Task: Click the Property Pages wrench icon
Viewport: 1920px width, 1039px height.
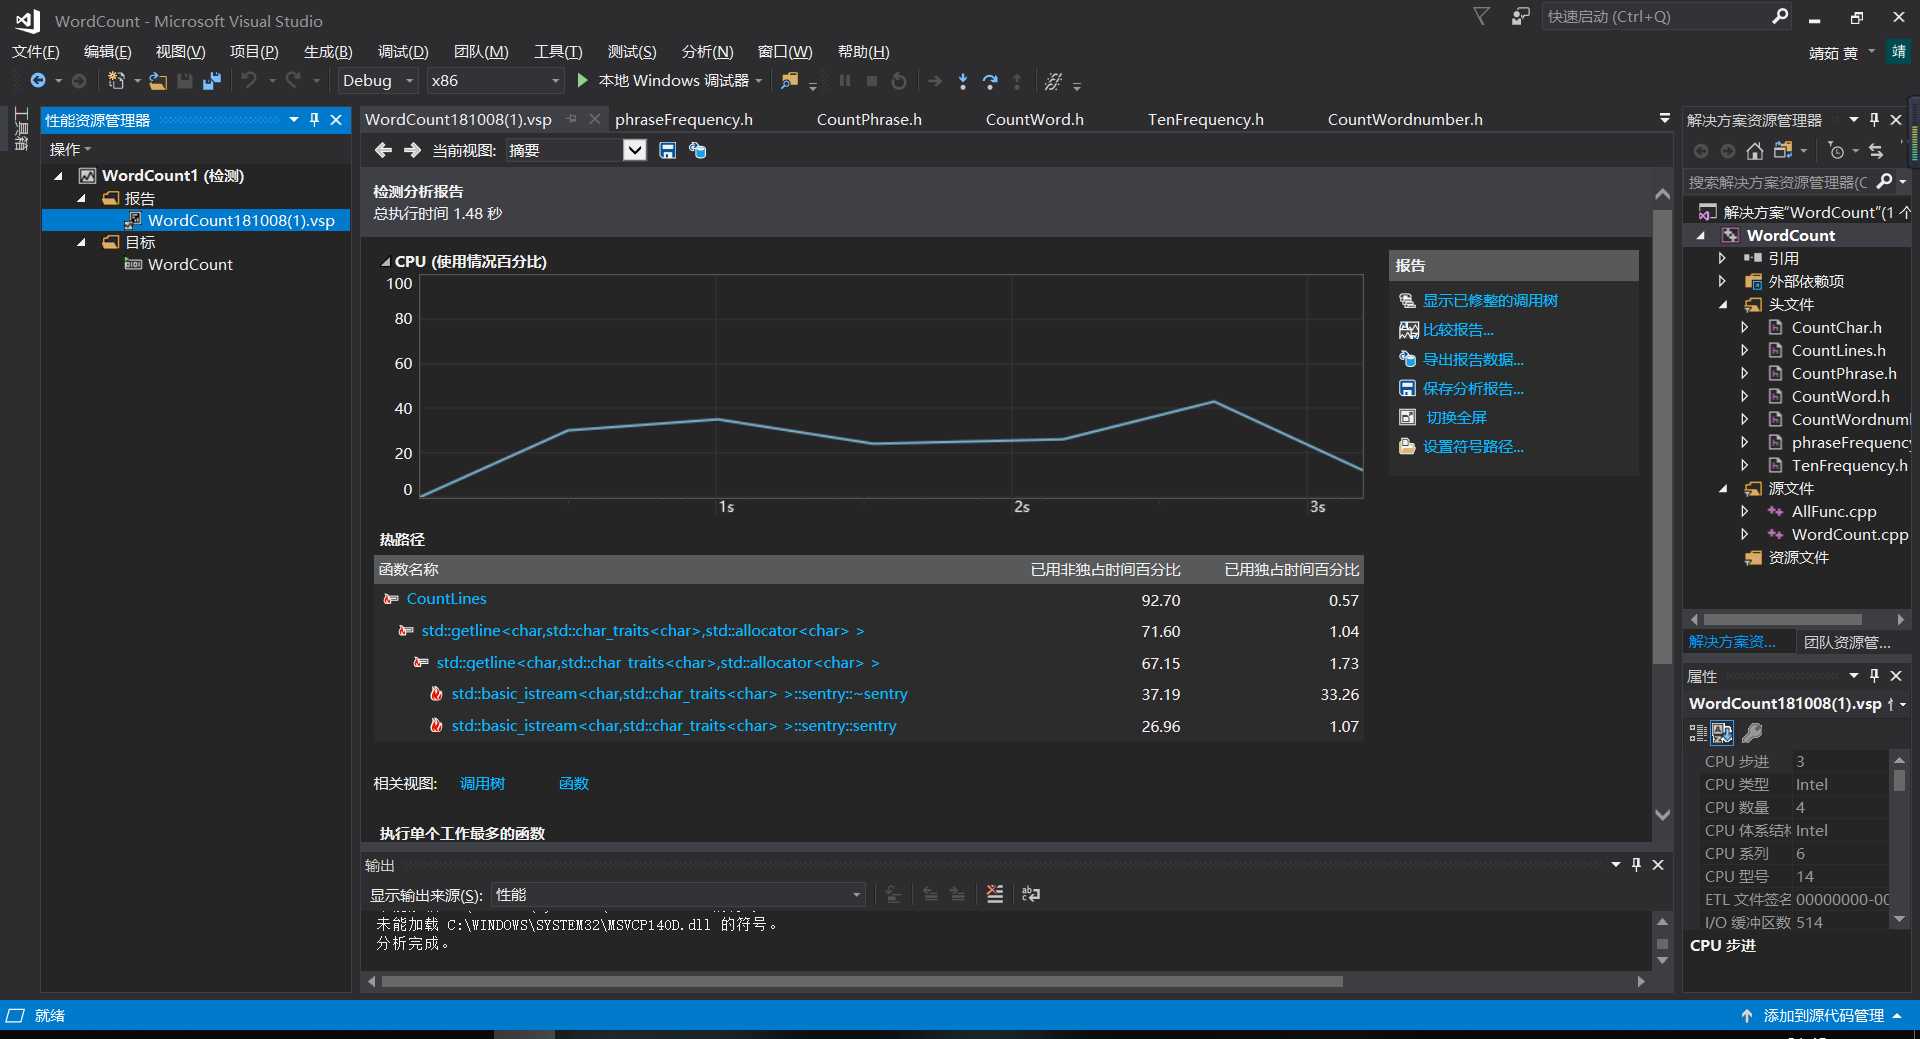Action: click(1752, 733)
